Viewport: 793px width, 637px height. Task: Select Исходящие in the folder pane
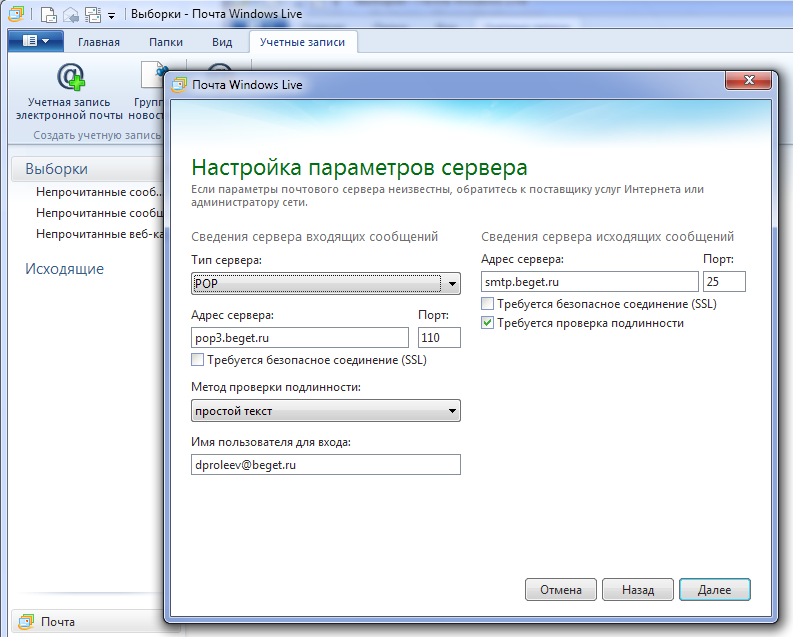[x=64, y=269]
